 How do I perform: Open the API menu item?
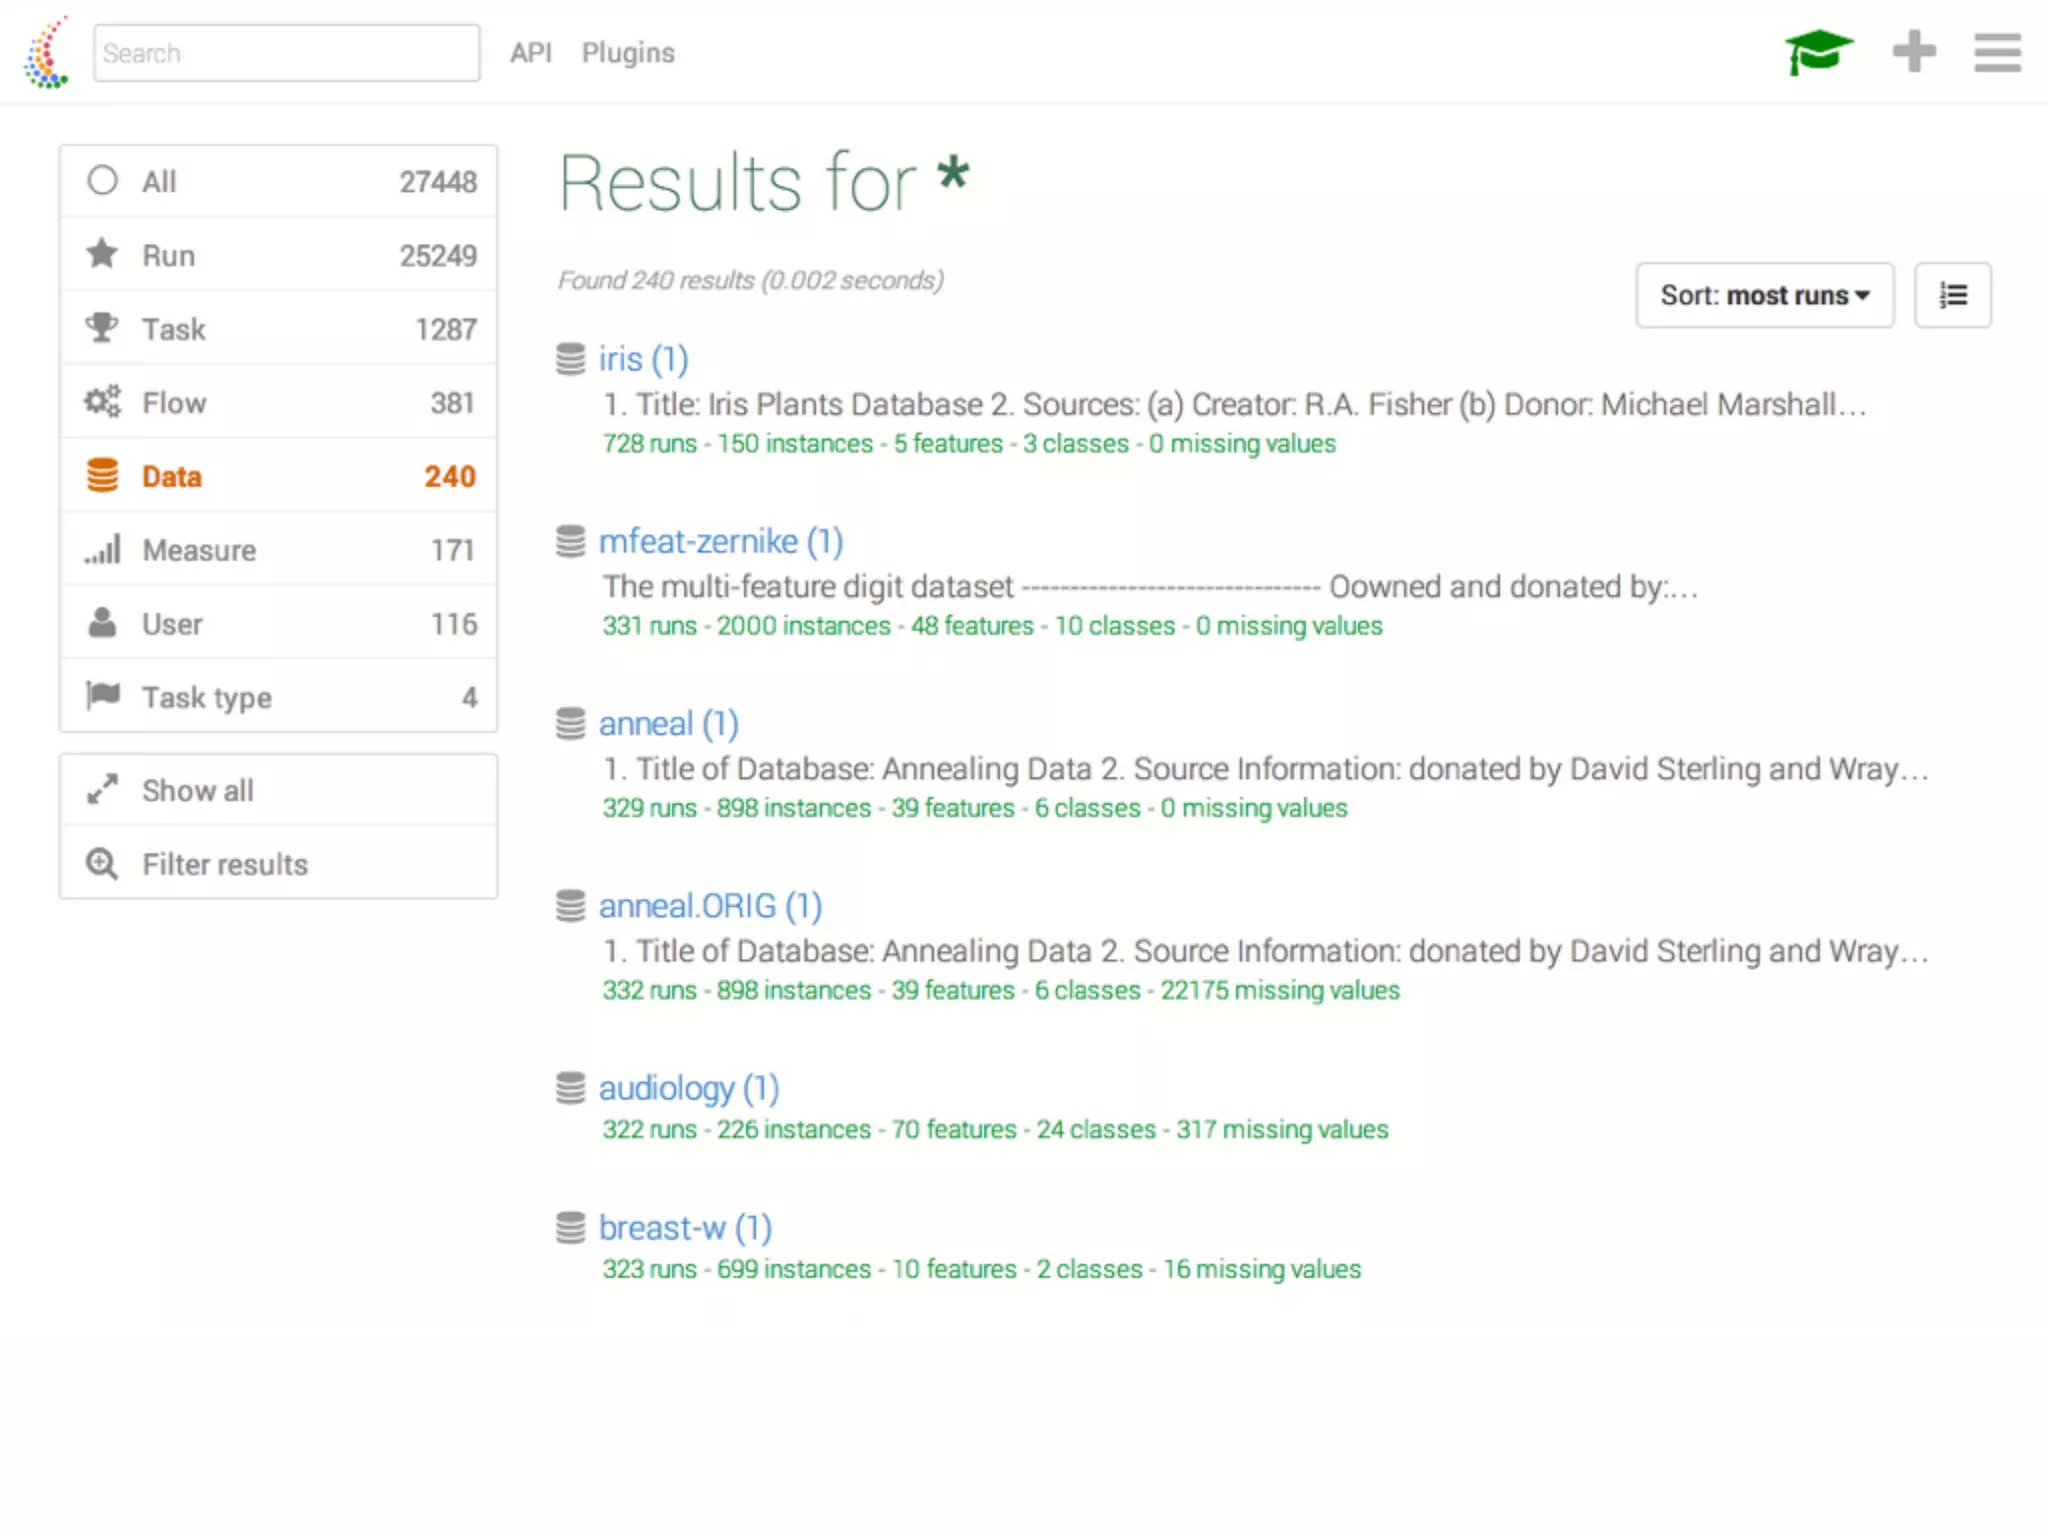pos(530,53)
